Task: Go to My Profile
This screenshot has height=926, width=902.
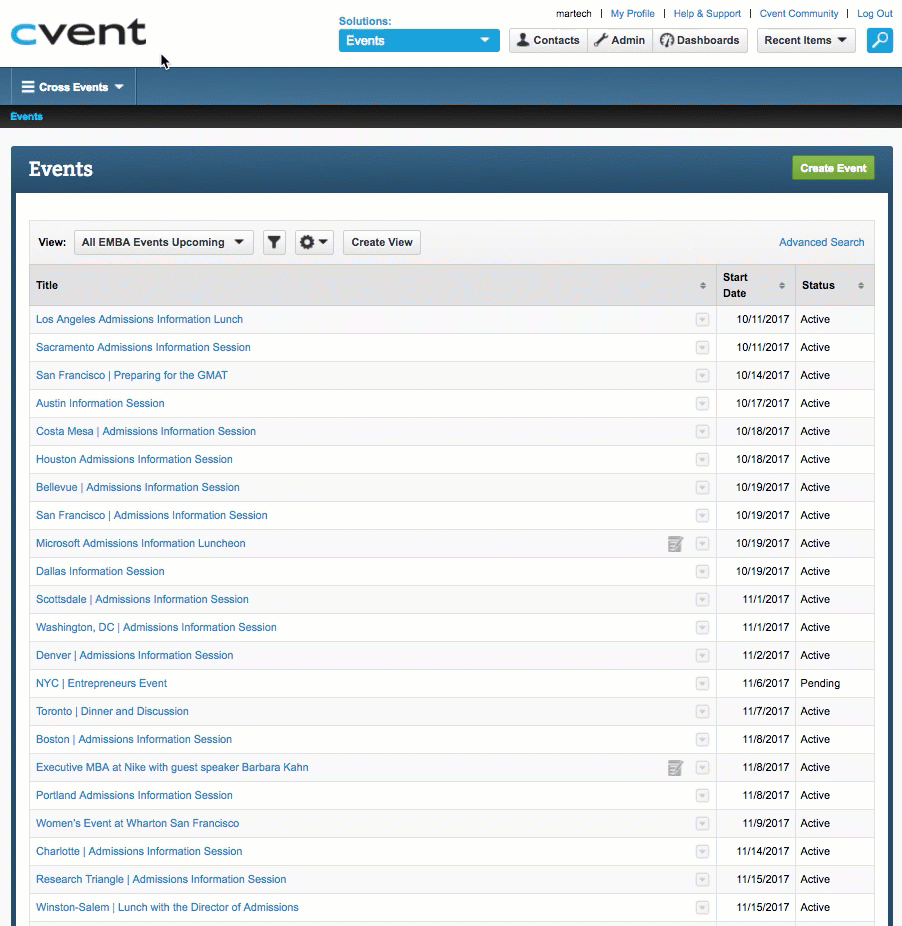Action: 633,13
